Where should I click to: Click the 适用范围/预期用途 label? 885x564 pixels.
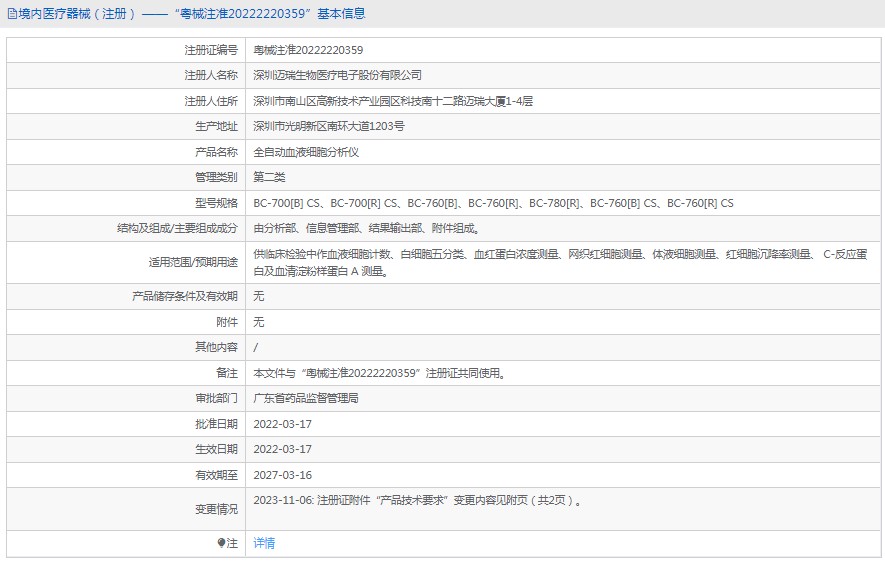(193, 263)
